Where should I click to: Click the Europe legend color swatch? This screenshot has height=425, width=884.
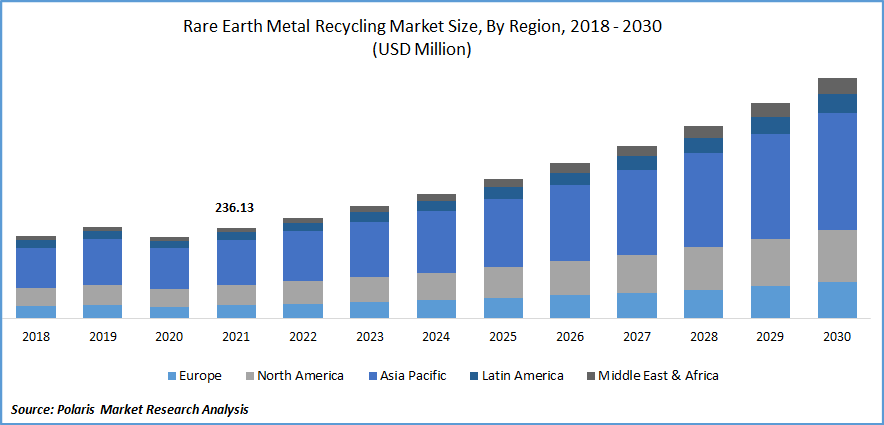tap(171, 376)
